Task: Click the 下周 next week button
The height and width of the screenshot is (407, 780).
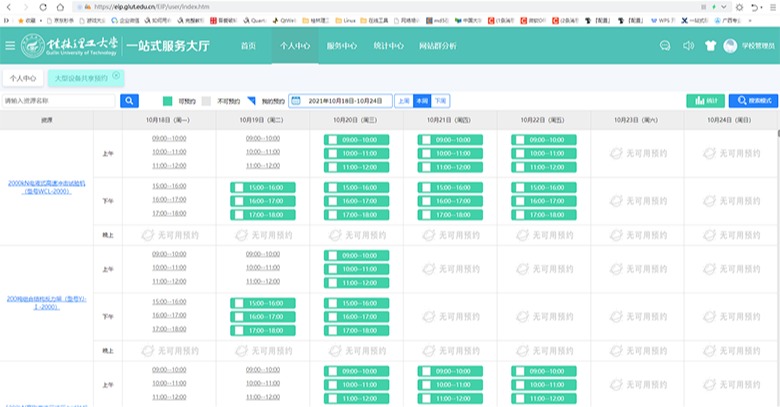Action: [x=440, y=101]
